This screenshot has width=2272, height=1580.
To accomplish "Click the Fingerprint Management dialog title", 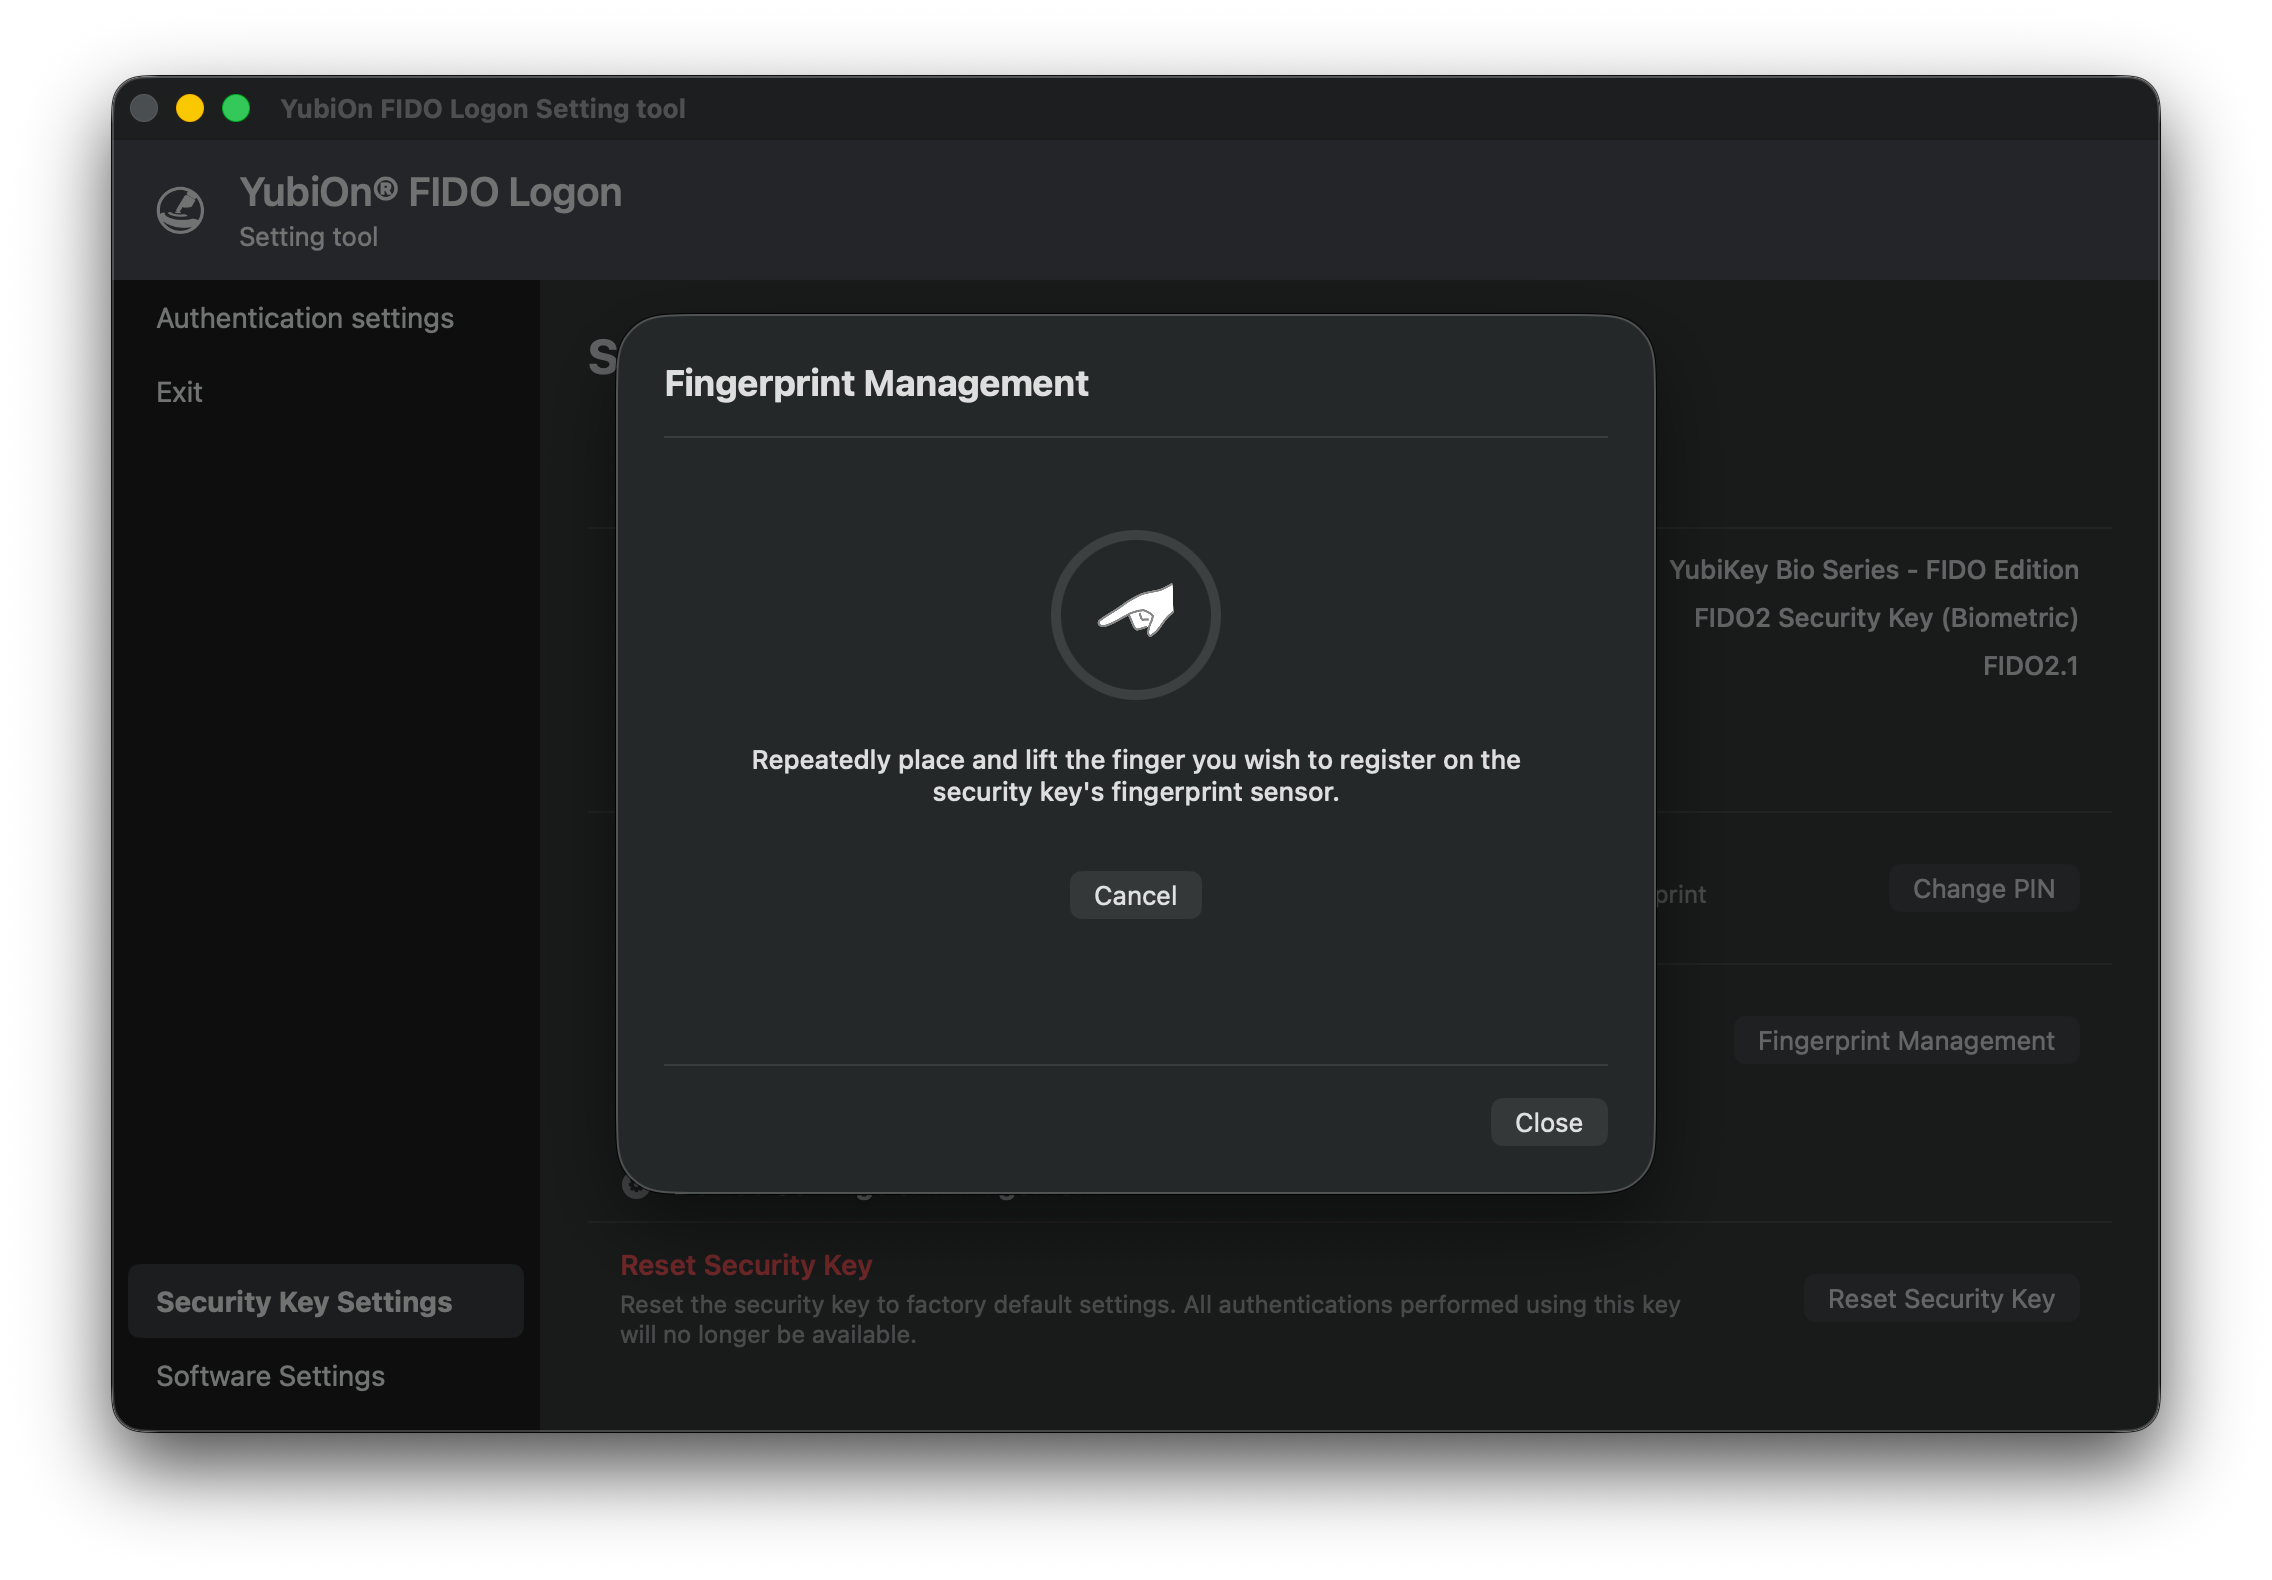I will 876,383.
